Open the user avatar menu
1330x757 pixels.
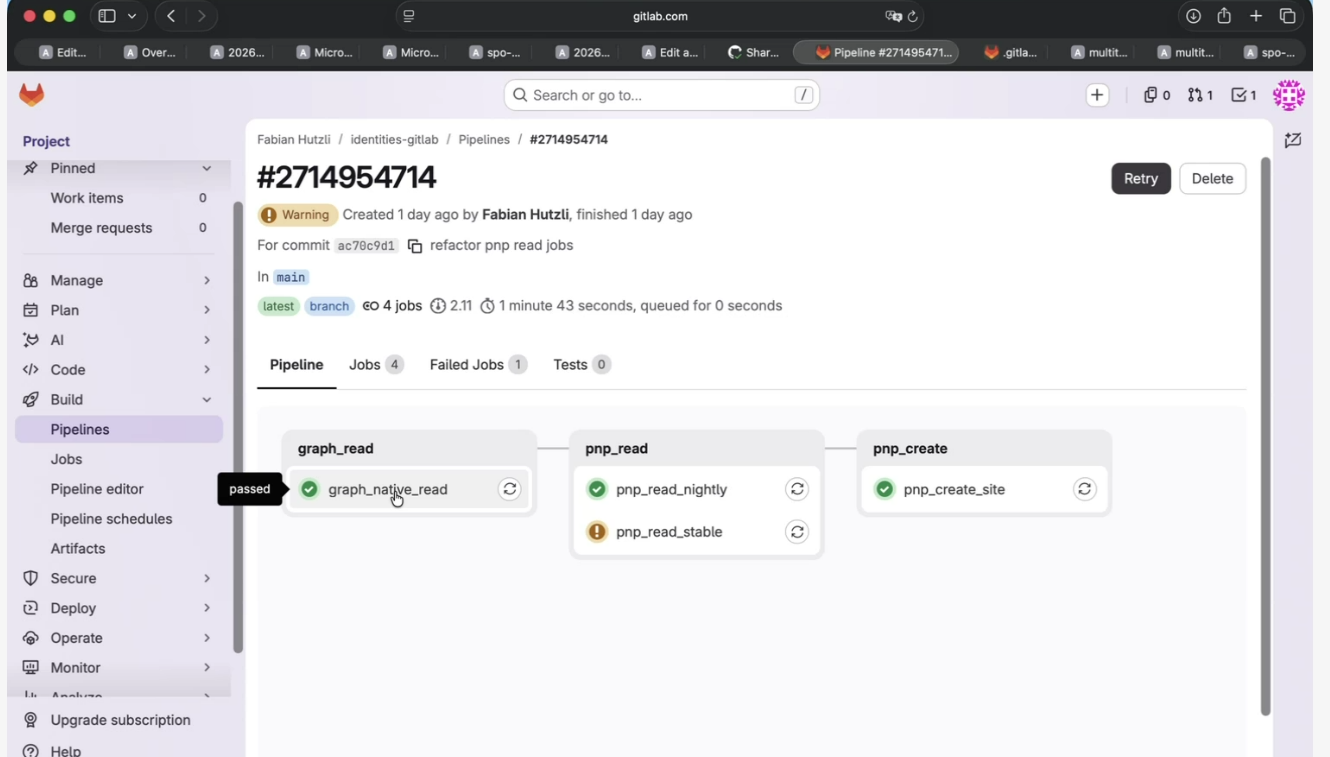click(x=1289, y=95)
